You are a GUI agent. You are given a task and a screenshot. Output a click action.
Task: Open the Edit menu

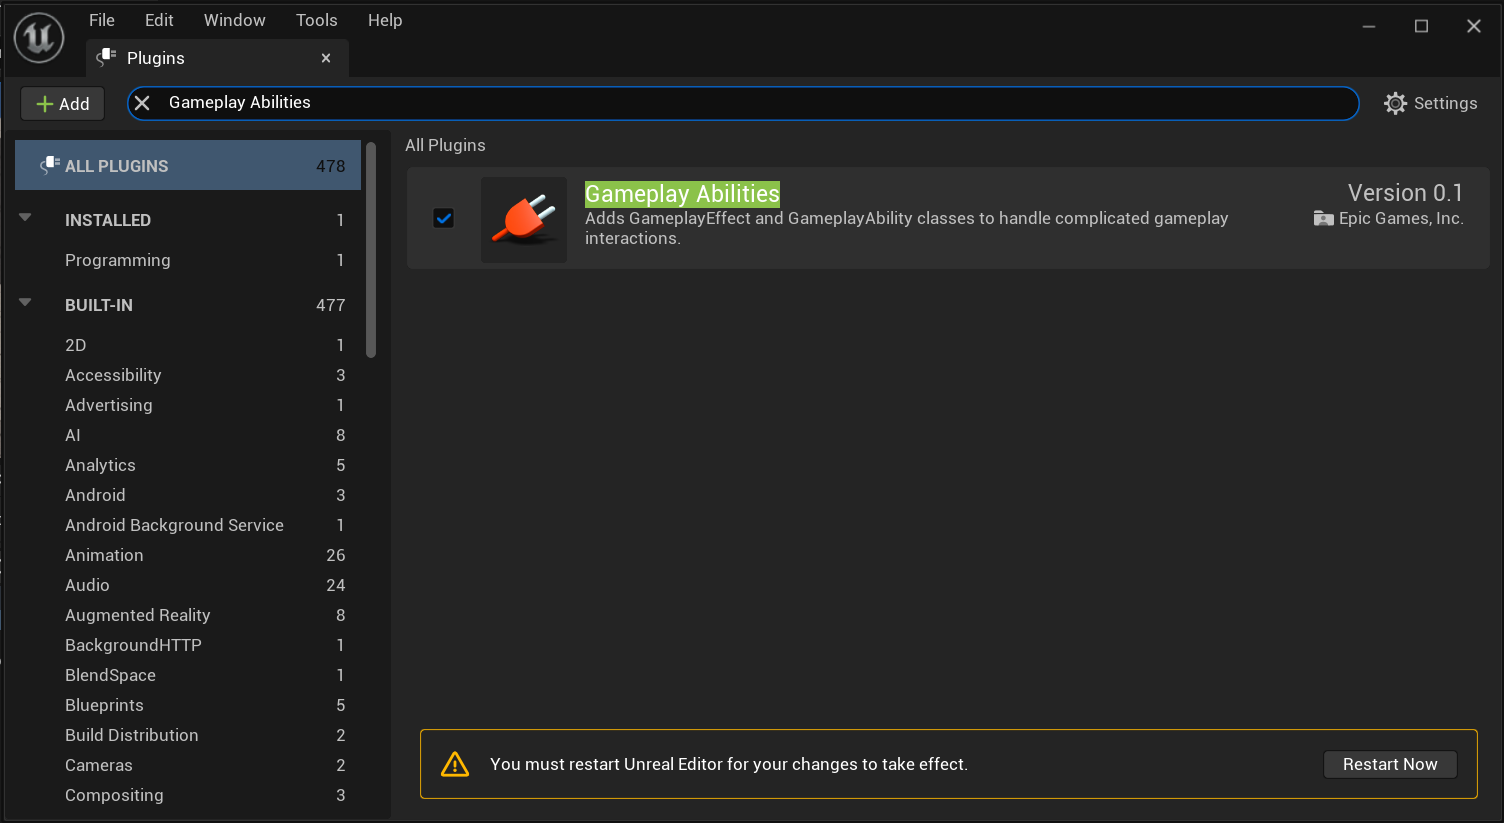click(159, 20)
